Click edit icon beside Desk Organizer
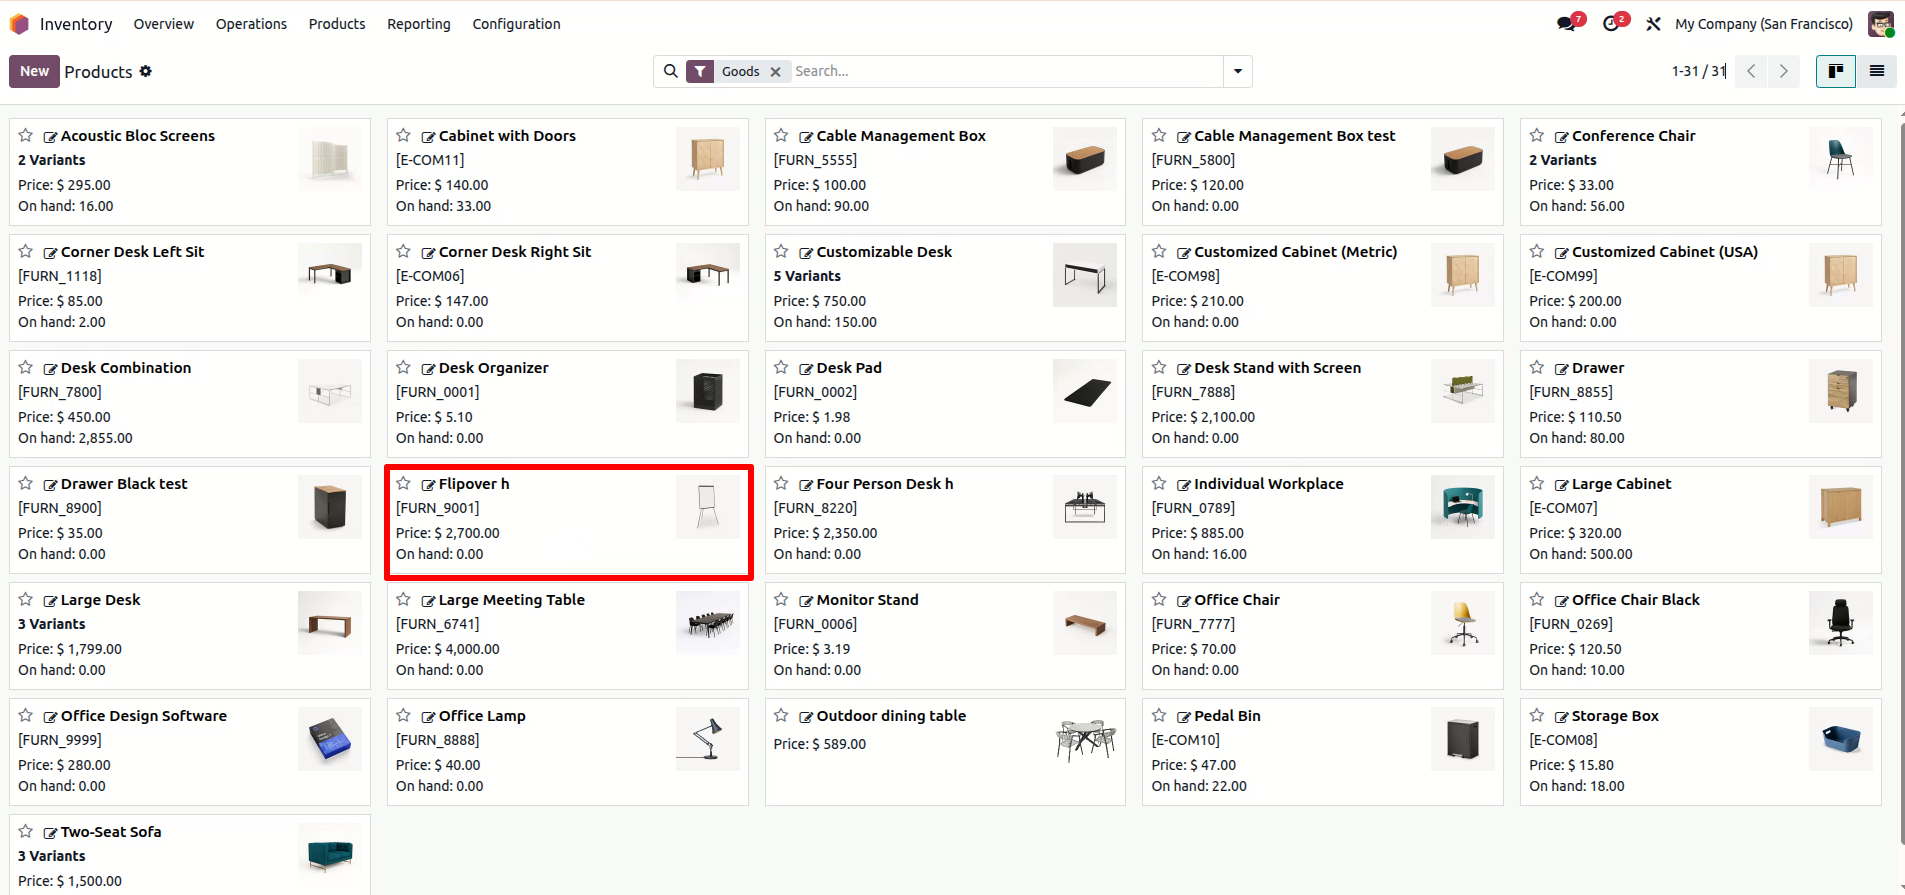This screenshot has width=1905, height=895. (x=428, y=369)
